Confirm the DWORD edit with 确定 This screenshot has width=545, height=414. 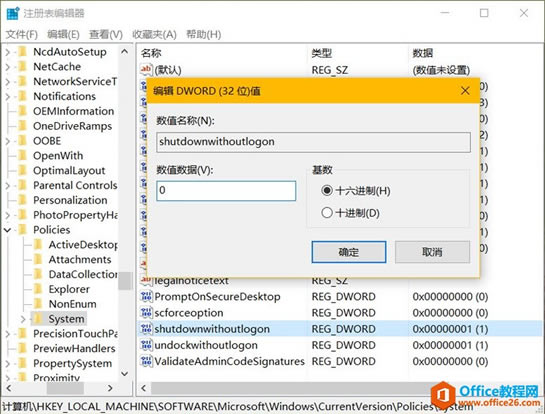click(349, 252)
